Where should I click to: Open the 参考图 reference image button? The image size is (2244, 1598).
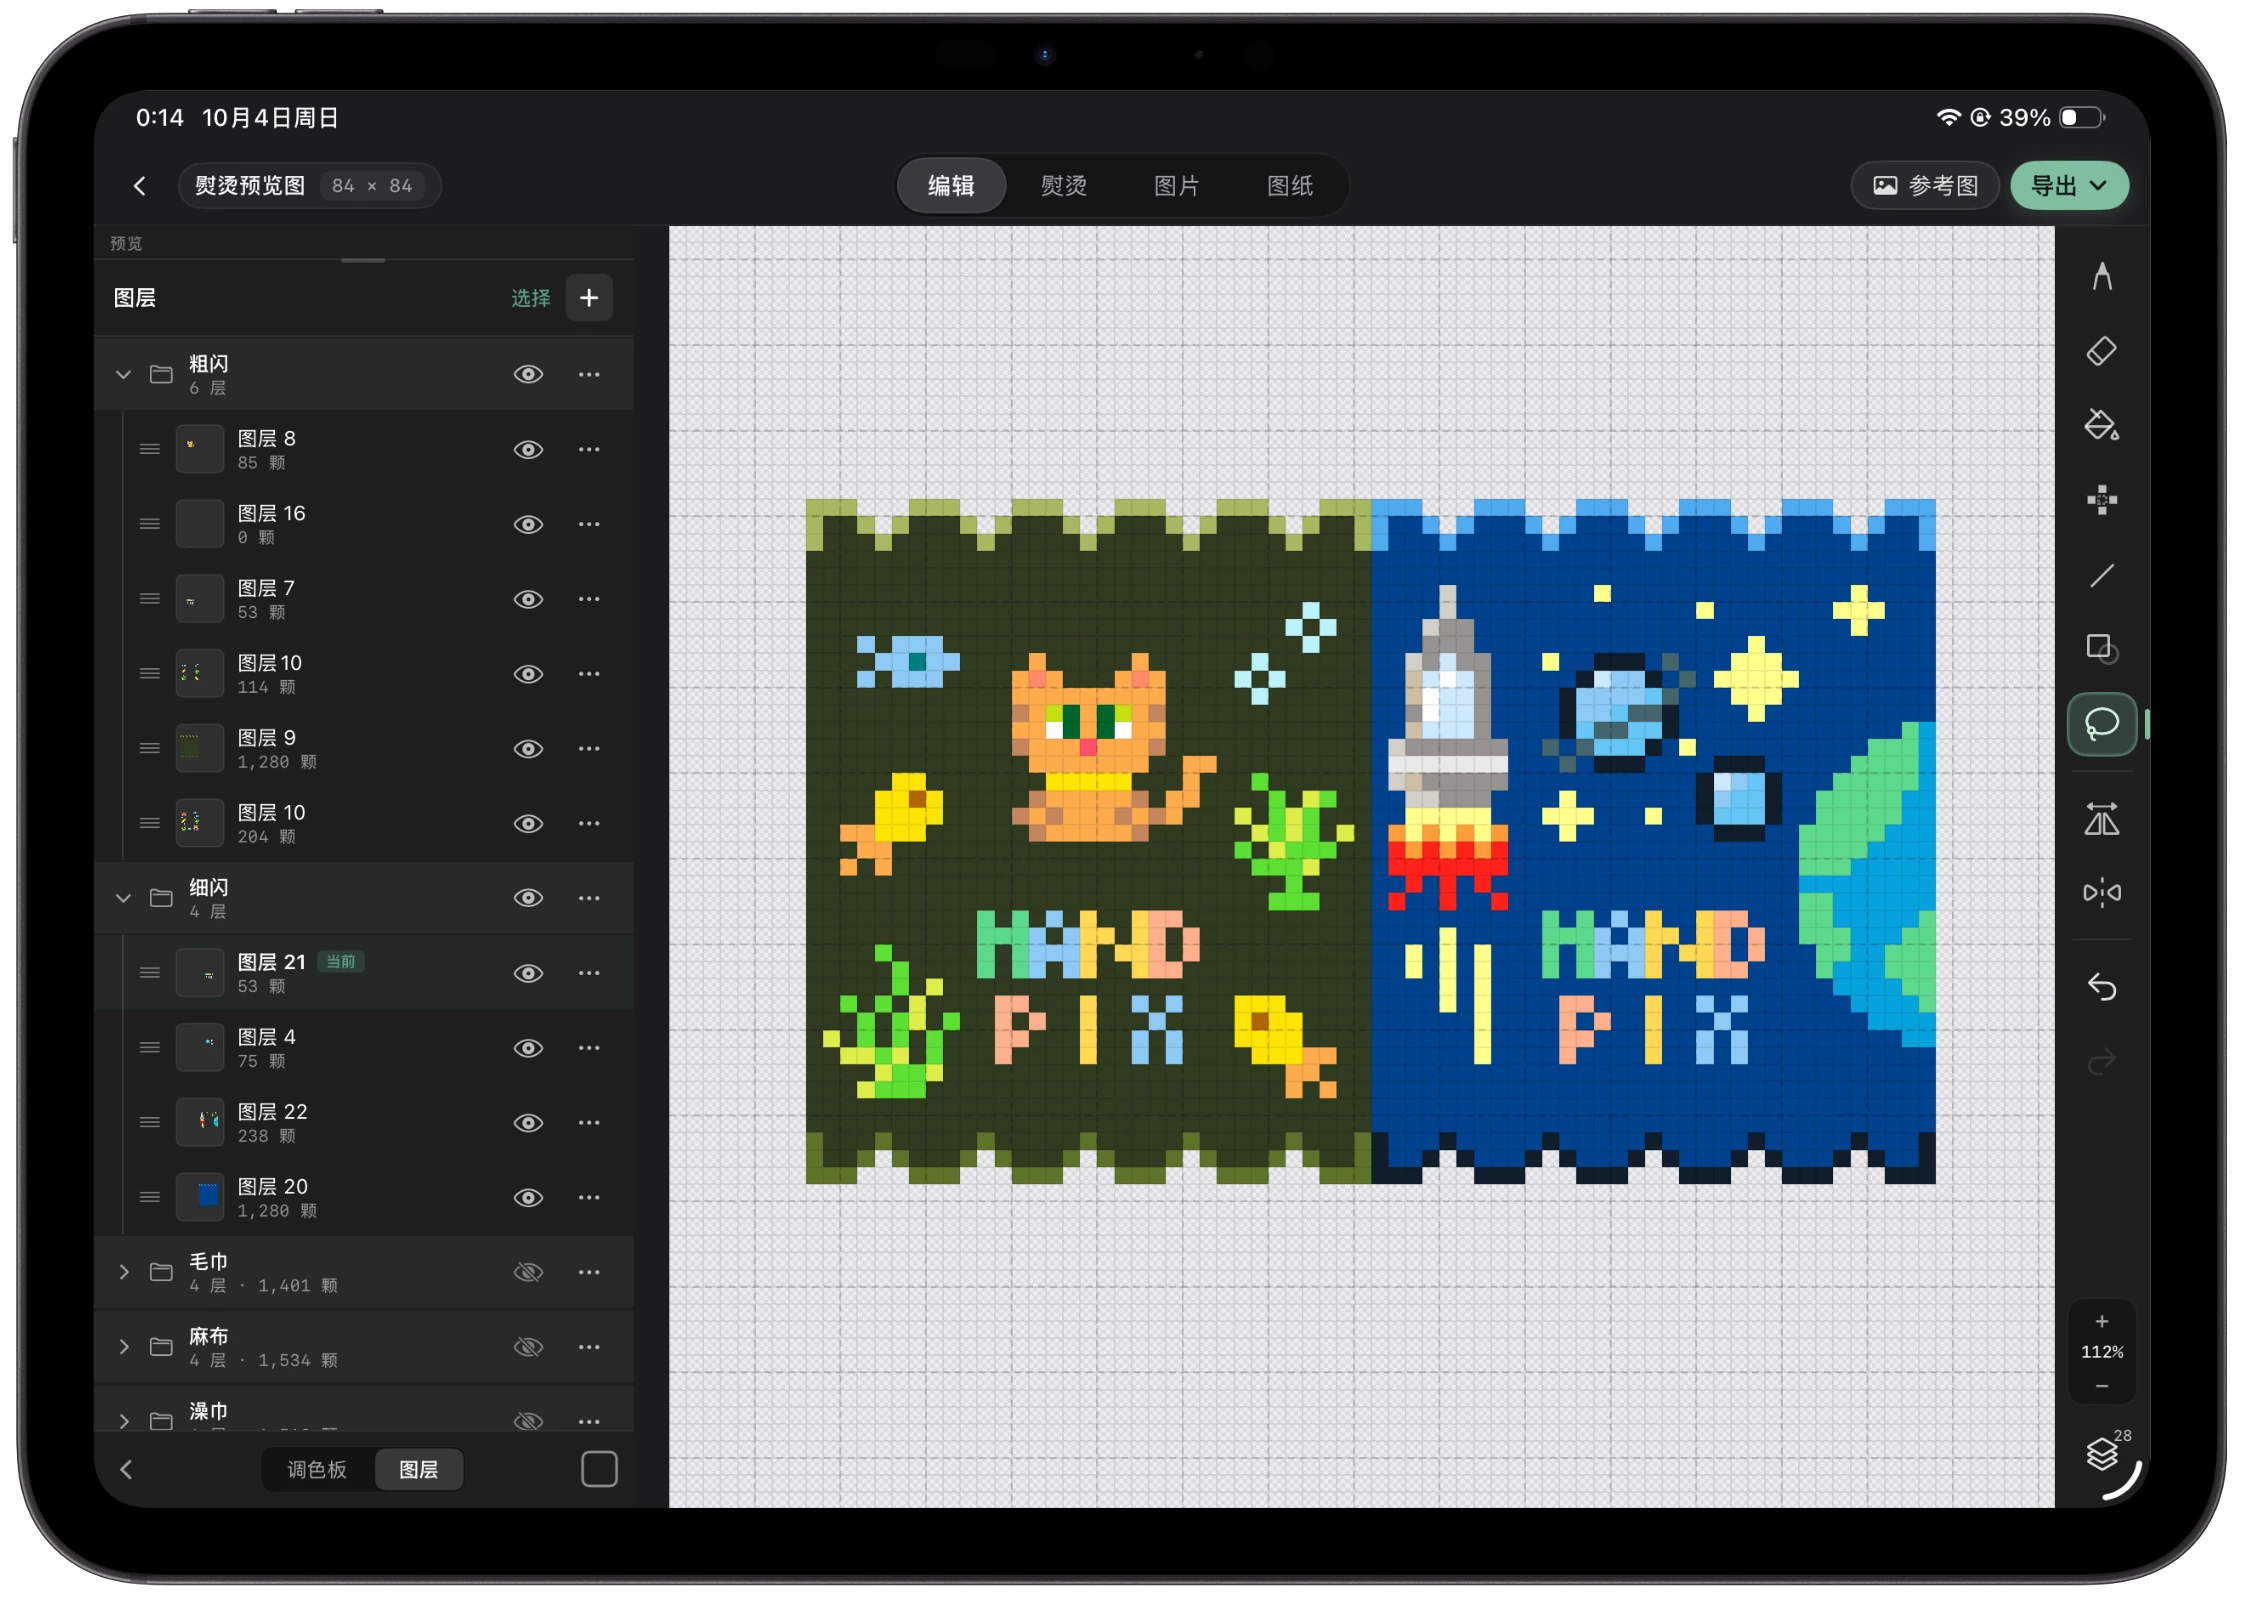coord(1924,186)
